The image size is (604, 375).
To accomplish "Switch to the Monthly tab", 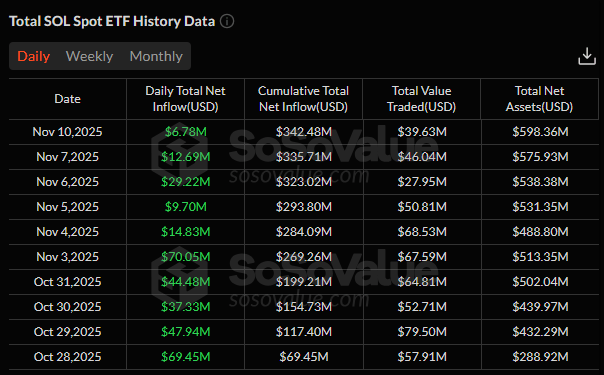I will coord(156,56).
